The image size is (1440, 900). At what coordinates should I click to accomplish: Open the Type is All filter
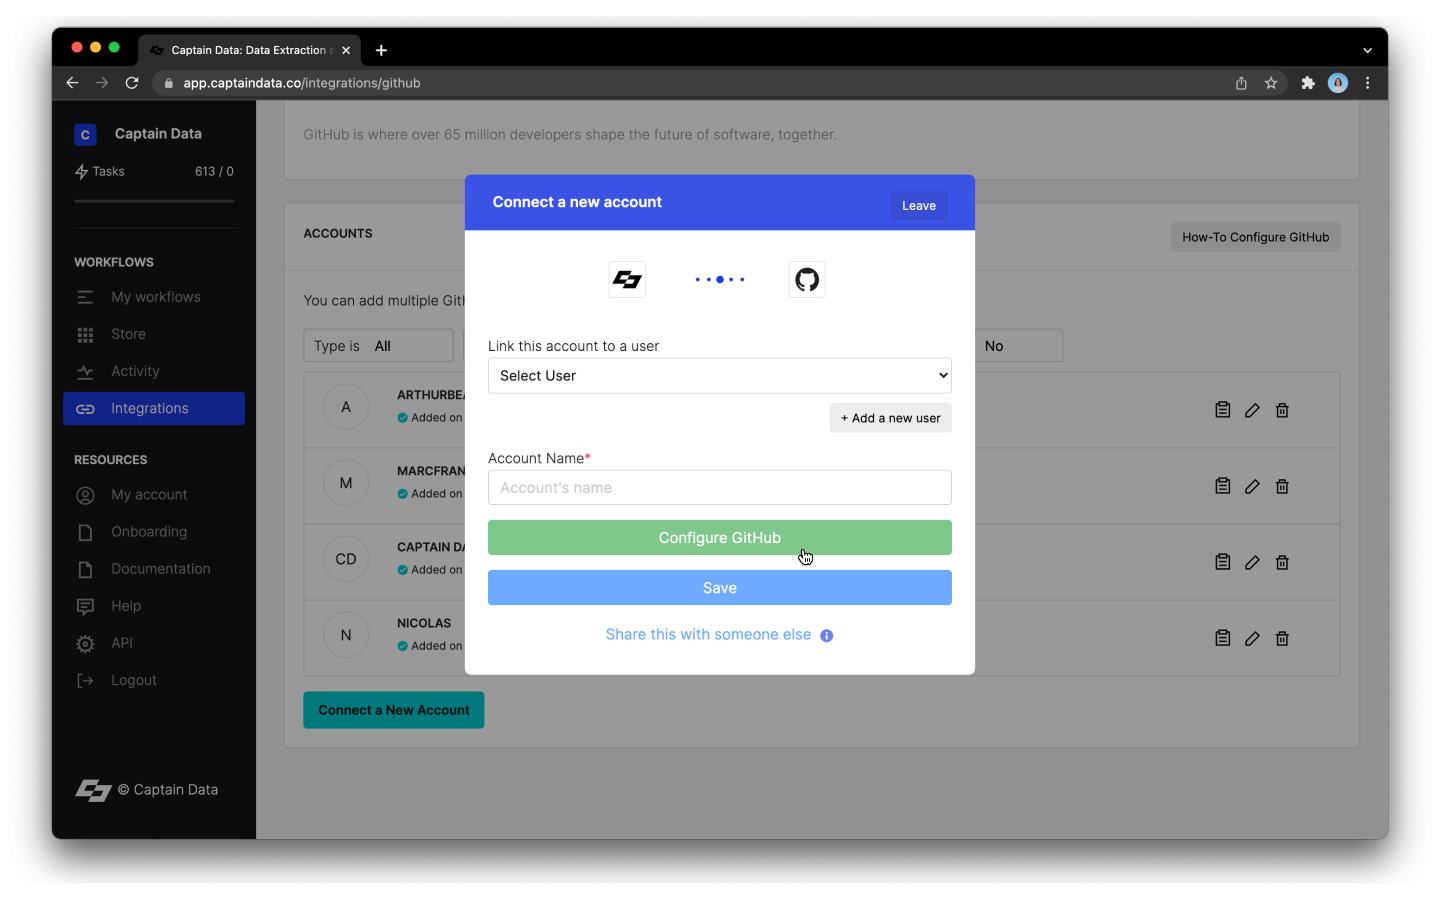378,345
